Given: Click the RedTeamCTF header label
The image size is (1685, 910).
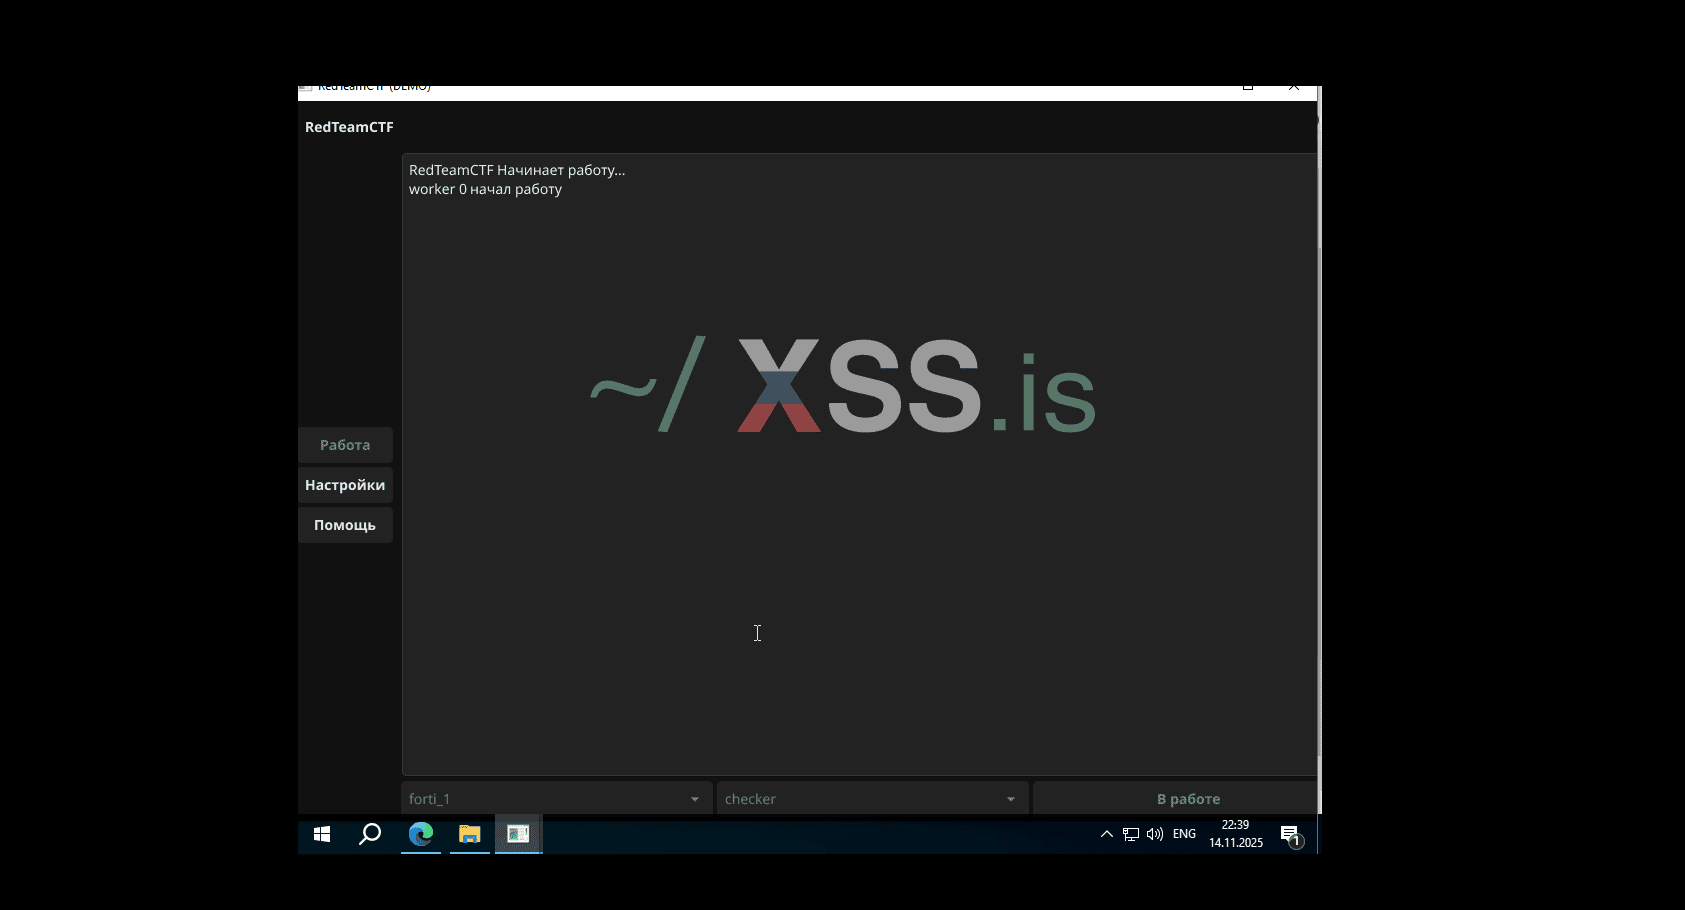Looking at the screenshot, I should tap(349, 127).
